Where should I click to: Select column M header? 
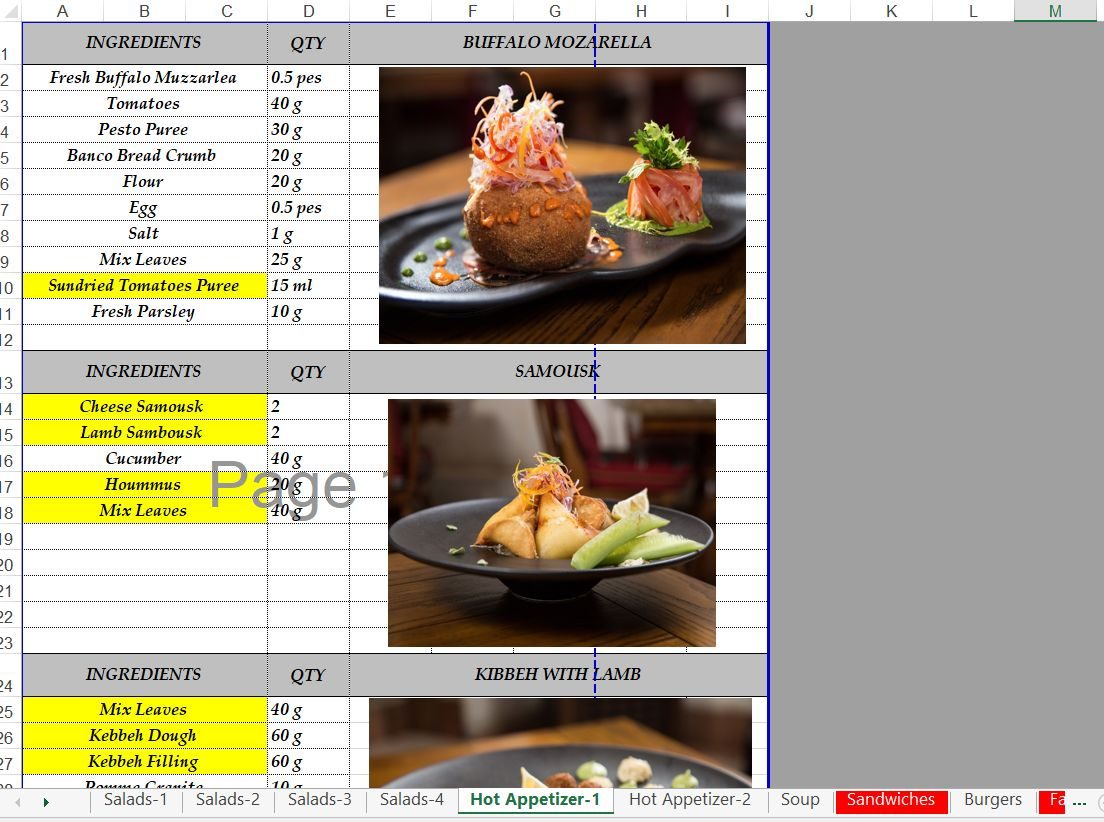click(x=1055, y=11)
